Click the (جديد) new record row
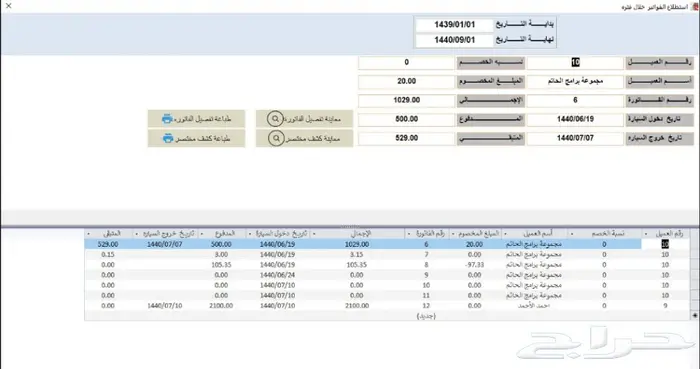700x369 pixels. (x=387, y=316)
